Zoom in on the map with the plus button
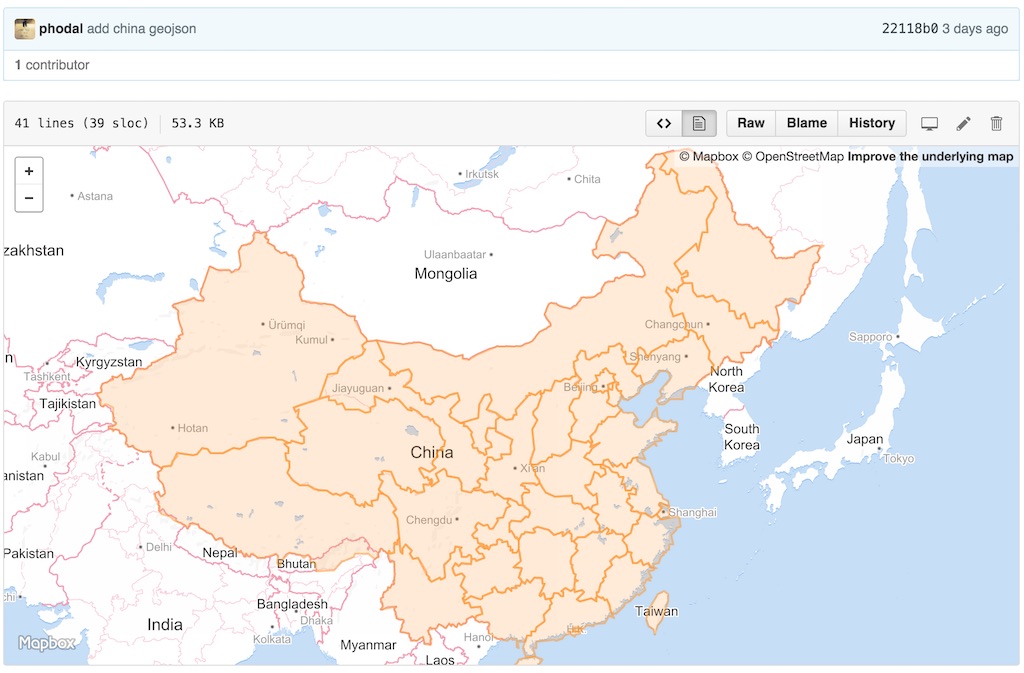Screen dimensions: 1024x673 [29, 171]
